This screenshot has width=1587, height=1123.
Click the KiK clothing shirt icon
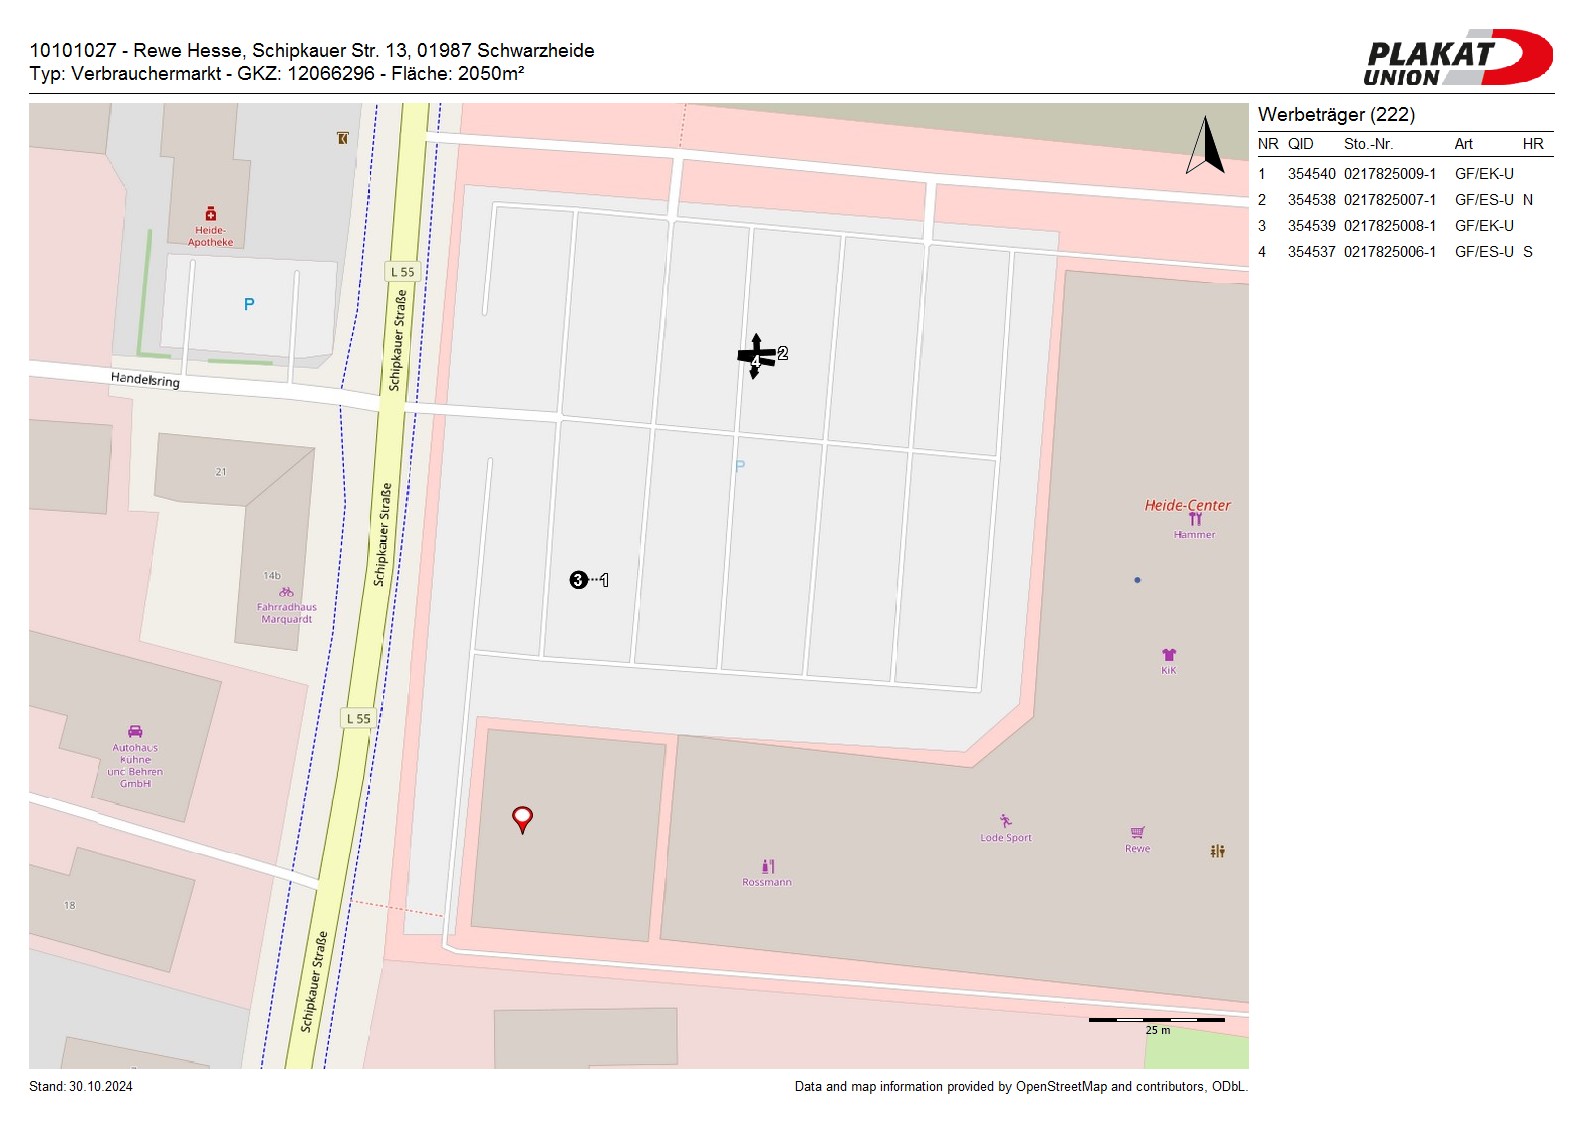point(1169,655)
